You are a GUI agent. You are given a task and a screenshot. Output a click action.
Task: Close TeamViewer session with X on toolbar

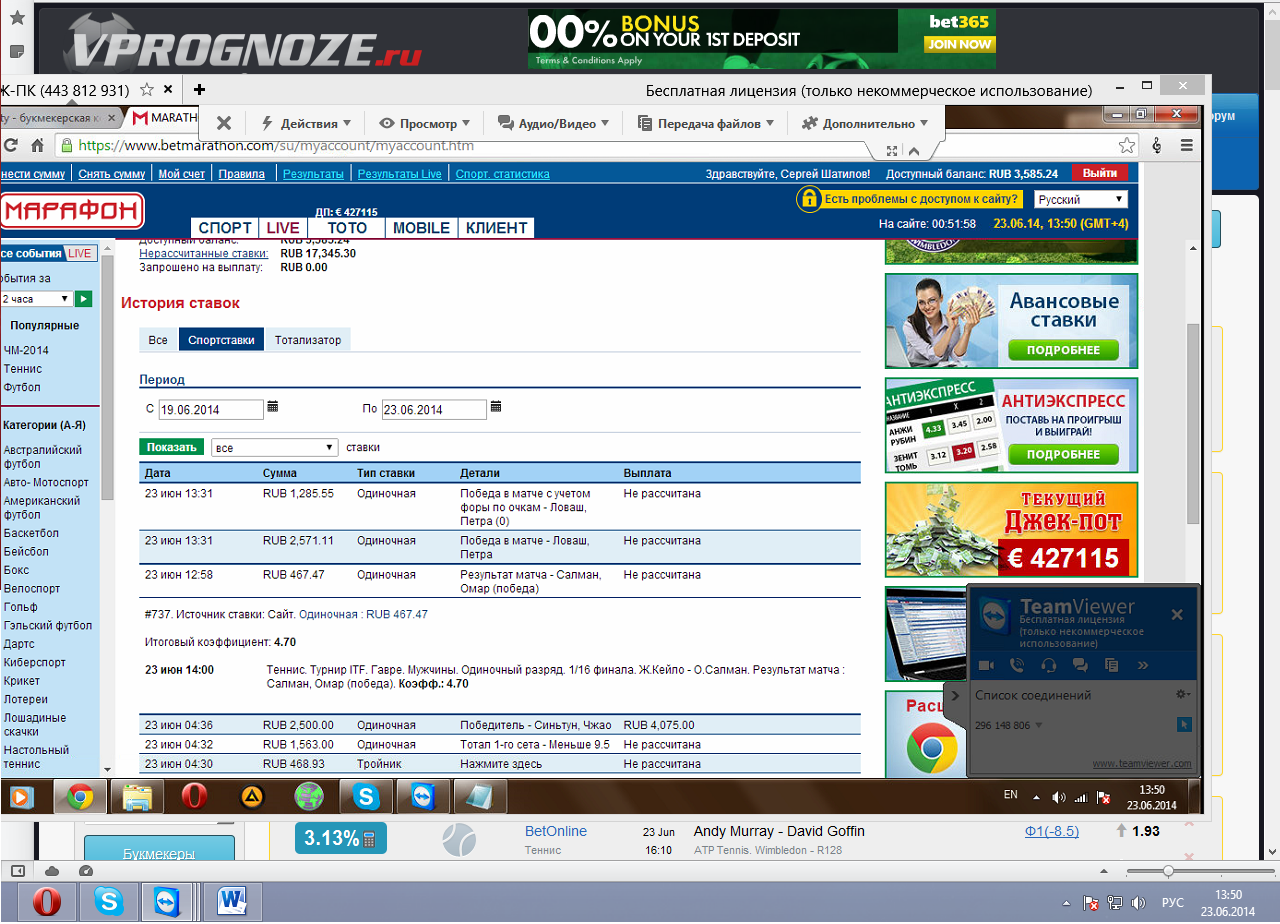coord(224,123)
